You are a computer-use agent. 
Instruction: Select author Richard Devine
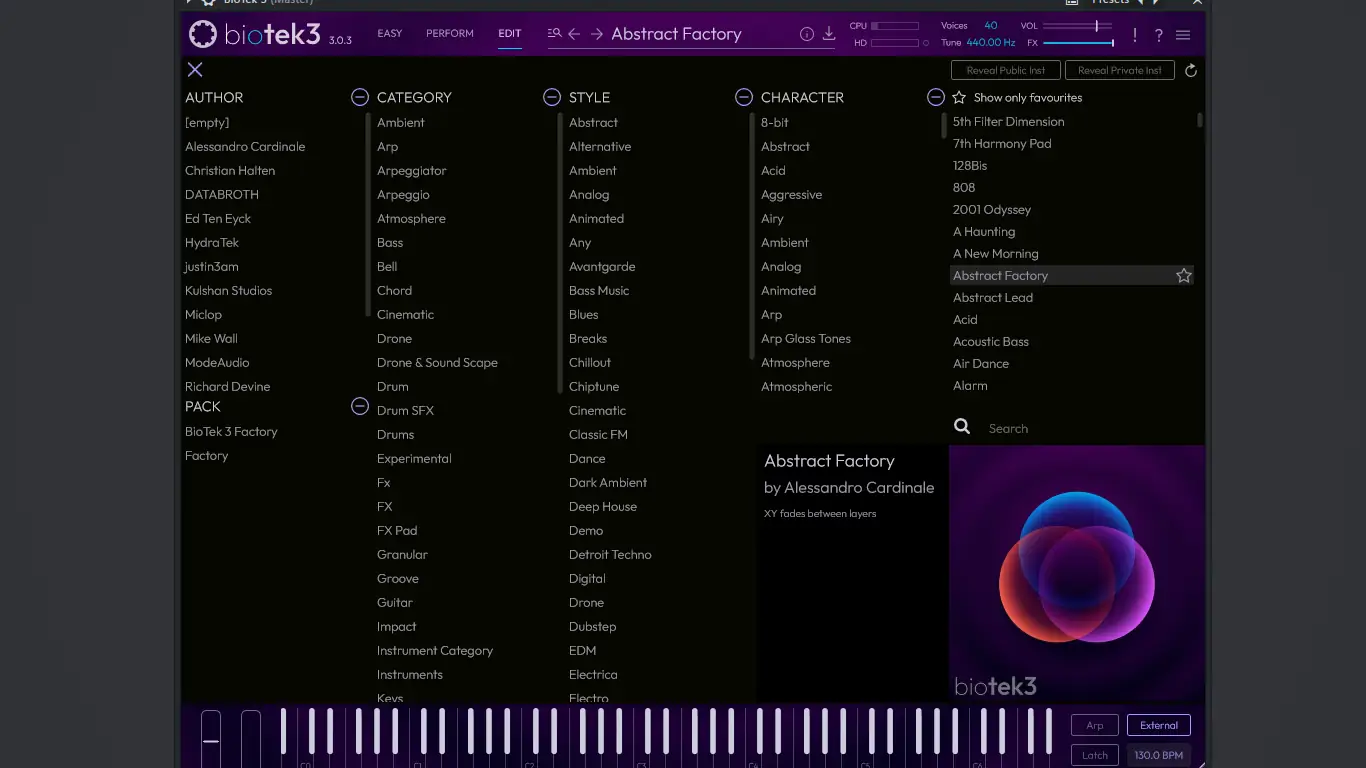(x=228, y=386)
